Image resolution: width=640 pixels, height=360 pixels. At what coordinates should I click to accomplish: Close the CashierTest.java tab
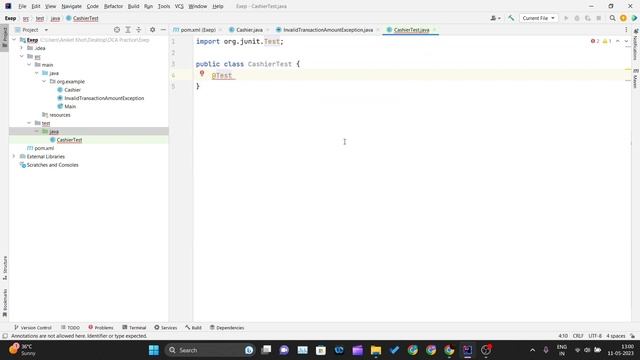click(x=434, y=30)
